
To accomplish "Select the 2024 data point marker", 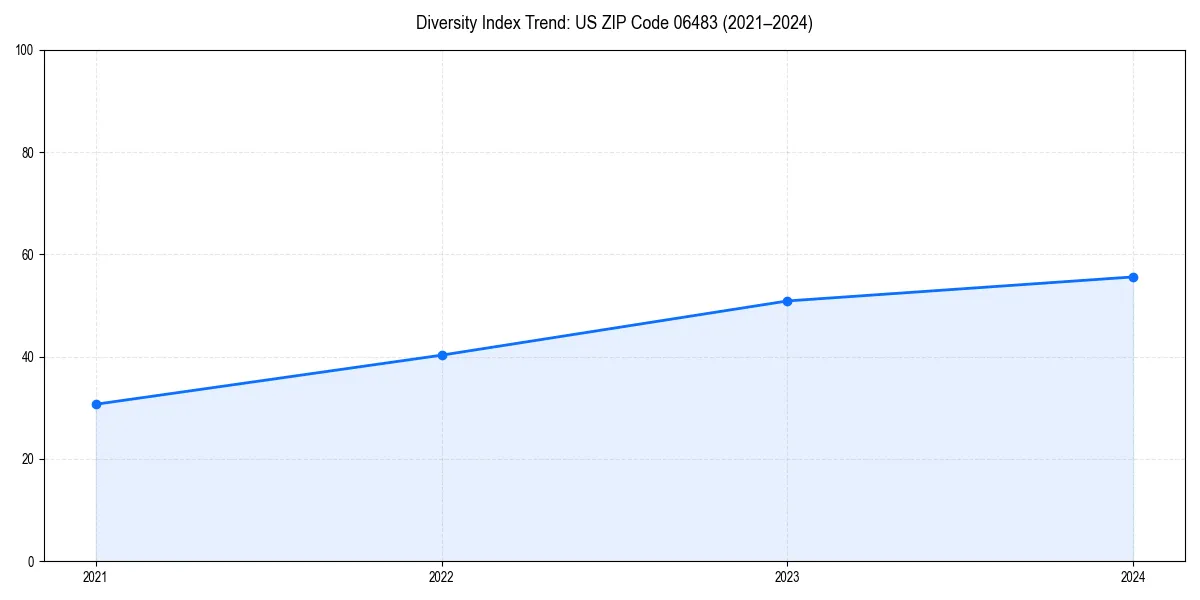I will point(1133,276).
